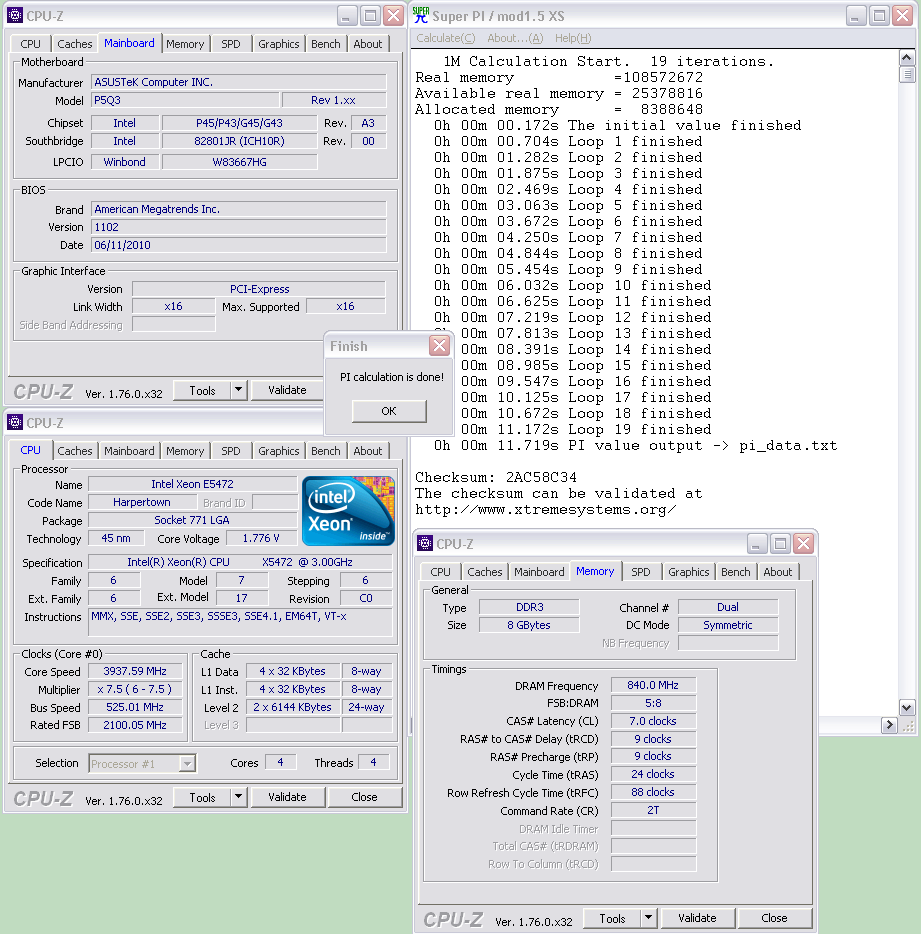The width and height of the screenshot is (921, 934).
Task: Switch to About tab in CPU window
Action: click(368, 450)
